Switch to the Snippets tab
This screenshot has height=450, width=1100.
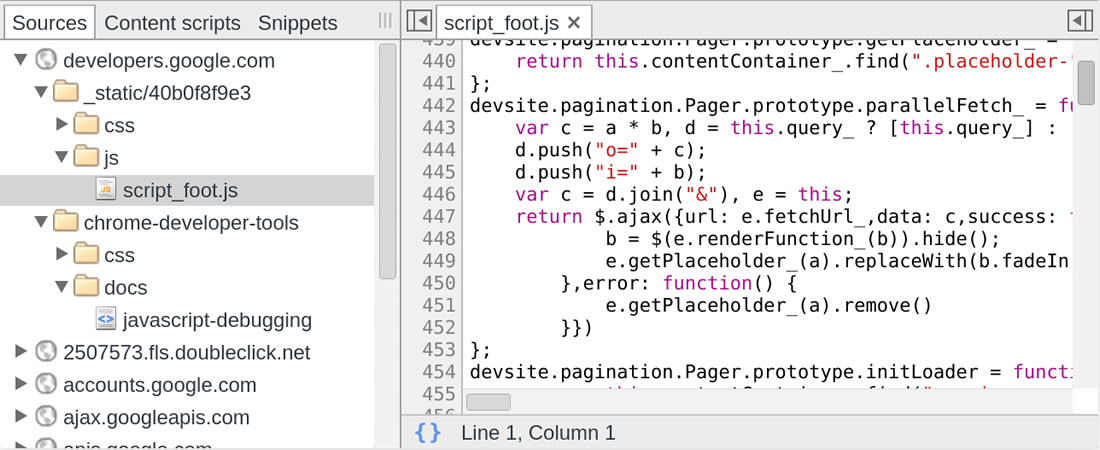coord(297,22)
